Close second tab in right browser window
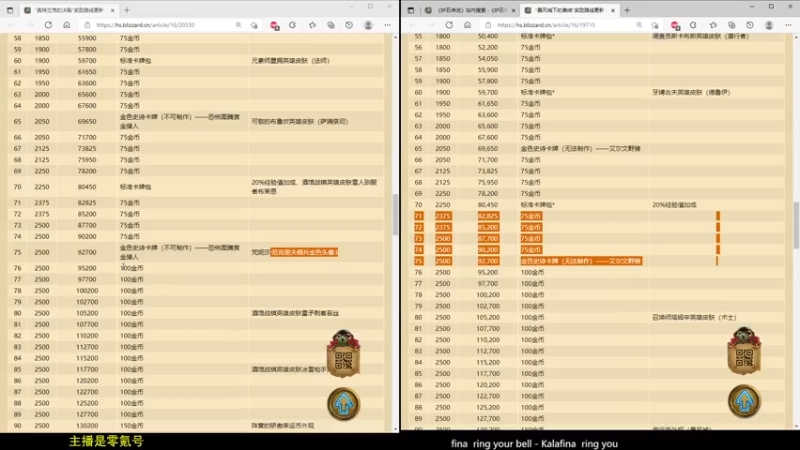Image resolution: width=800 pixels, height=450 pixels. pyautogui.click(x=613, y=10)
